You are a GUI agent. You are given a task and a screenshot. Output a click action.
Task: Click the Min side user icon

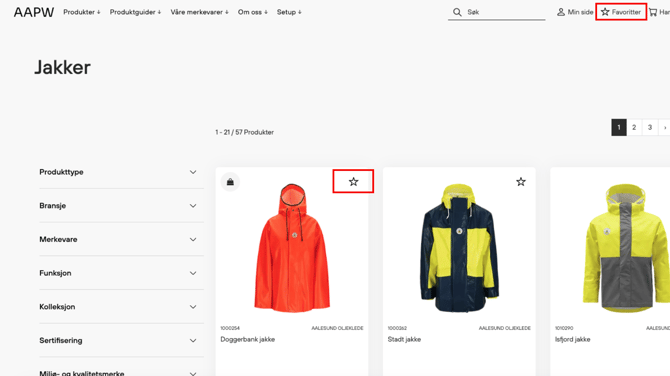561,12
